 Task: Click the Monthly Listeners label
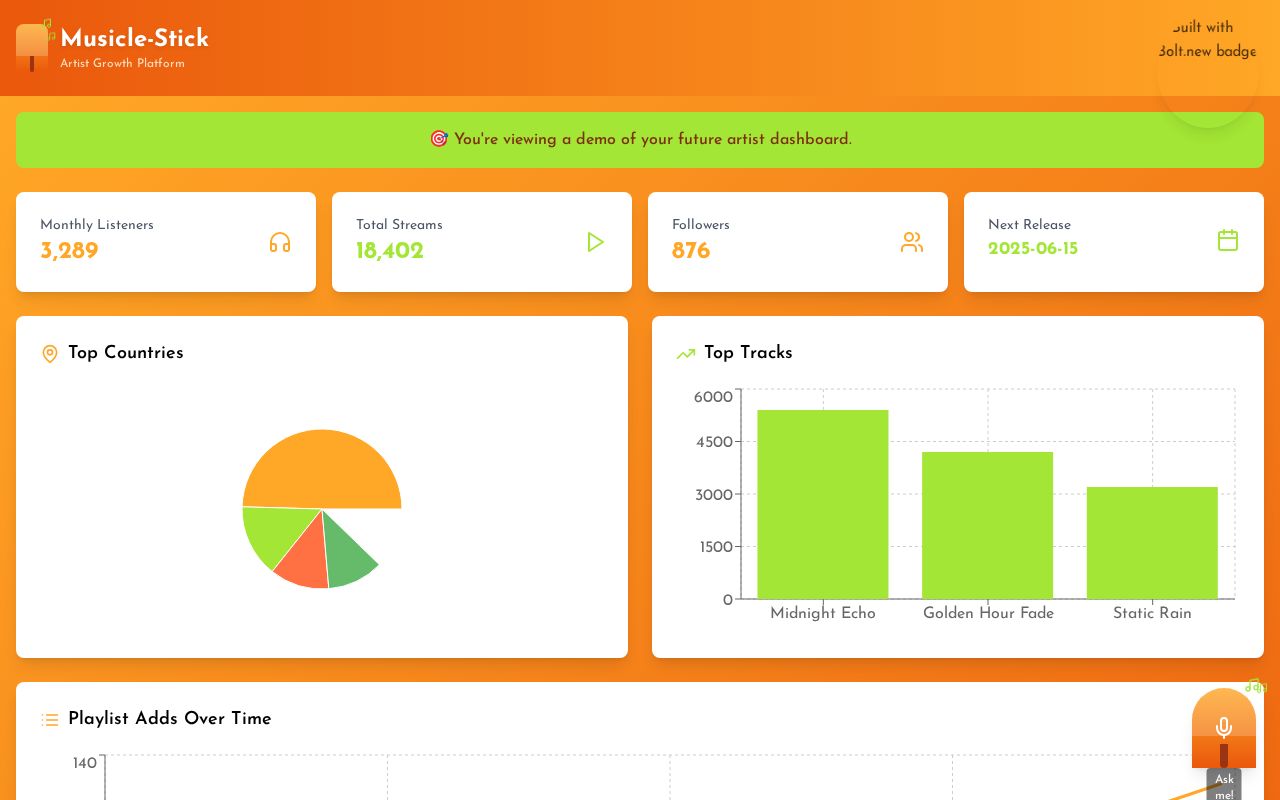click(x=97, y=225)
